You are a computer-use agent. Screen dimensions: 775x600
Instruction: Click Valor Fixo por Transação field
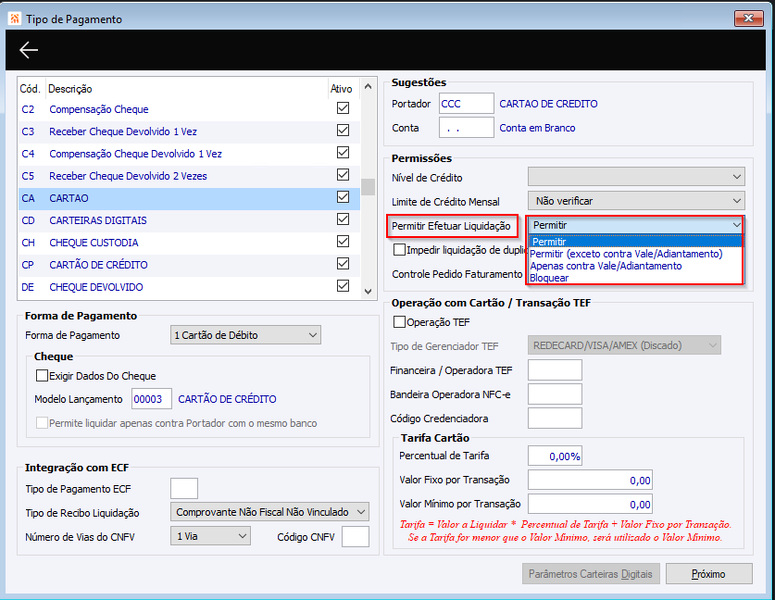[x=590, y=480]
